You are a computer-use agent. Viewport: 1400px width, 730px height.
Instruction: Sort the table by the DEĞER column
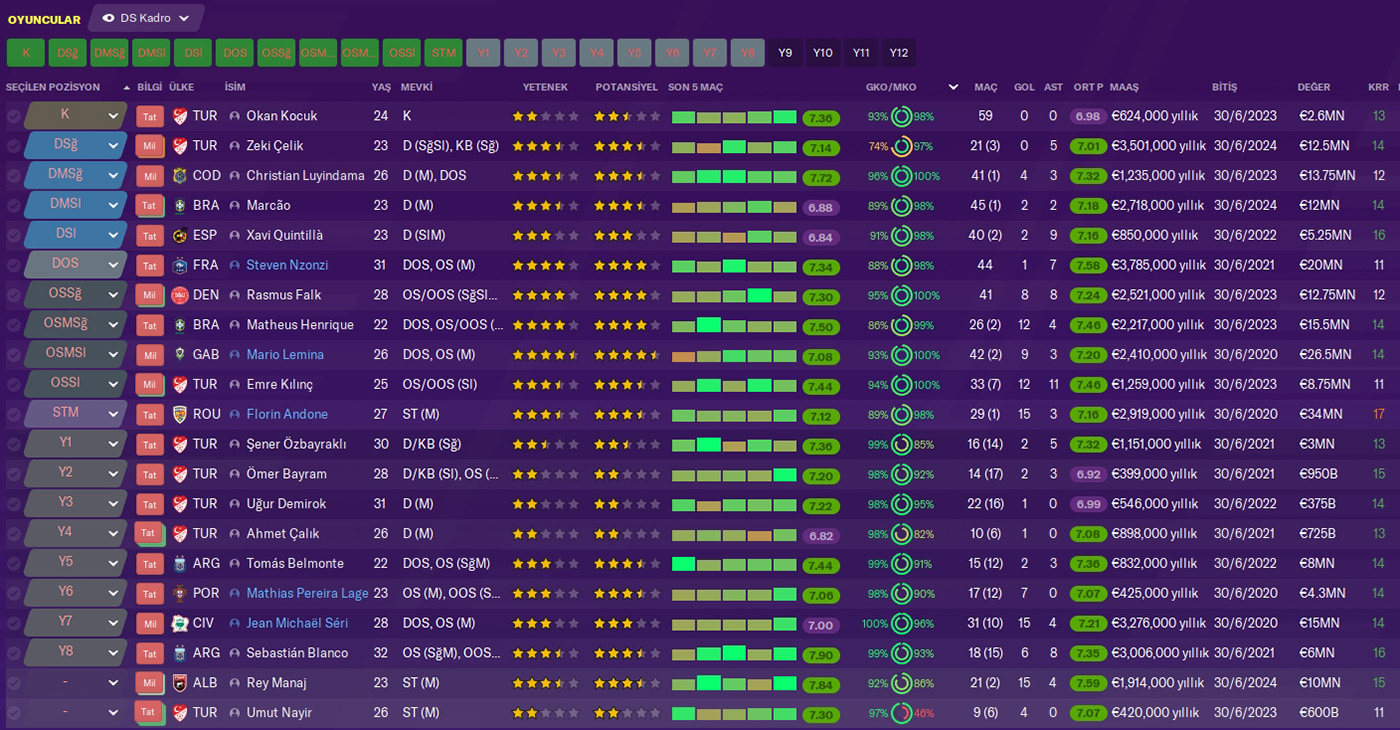[1313, 87]
